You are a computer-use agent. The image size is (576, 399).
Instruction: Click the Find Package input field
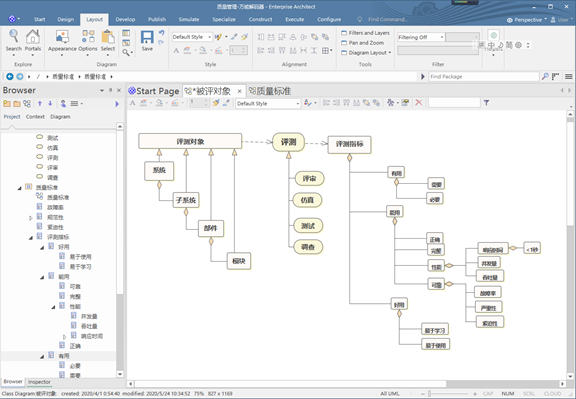click(x=483, y=76)
